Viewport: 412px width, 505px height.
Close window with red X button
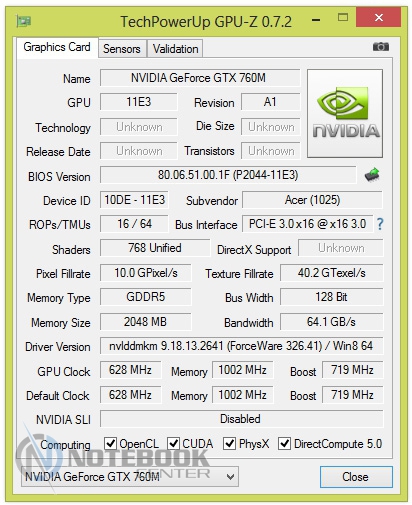(x=378, y=17)
